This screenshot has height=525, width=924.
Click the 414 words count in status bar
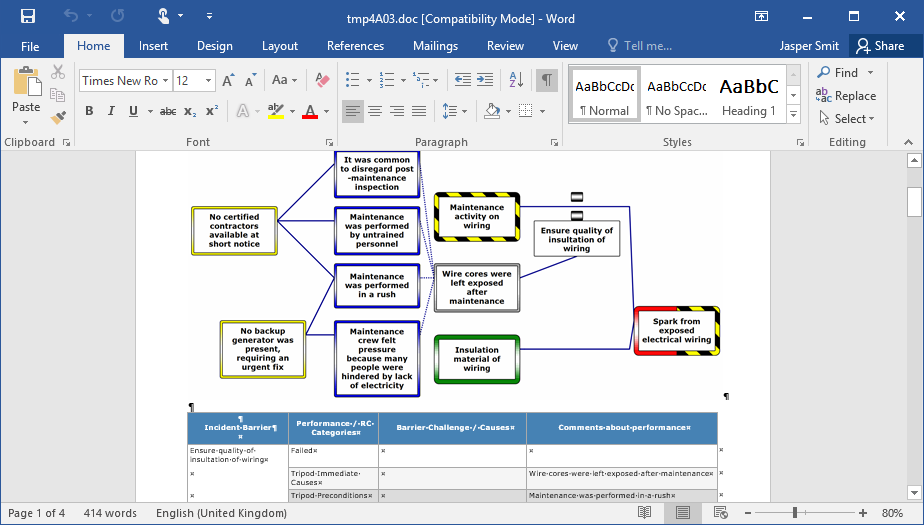(x=110, y=513)
